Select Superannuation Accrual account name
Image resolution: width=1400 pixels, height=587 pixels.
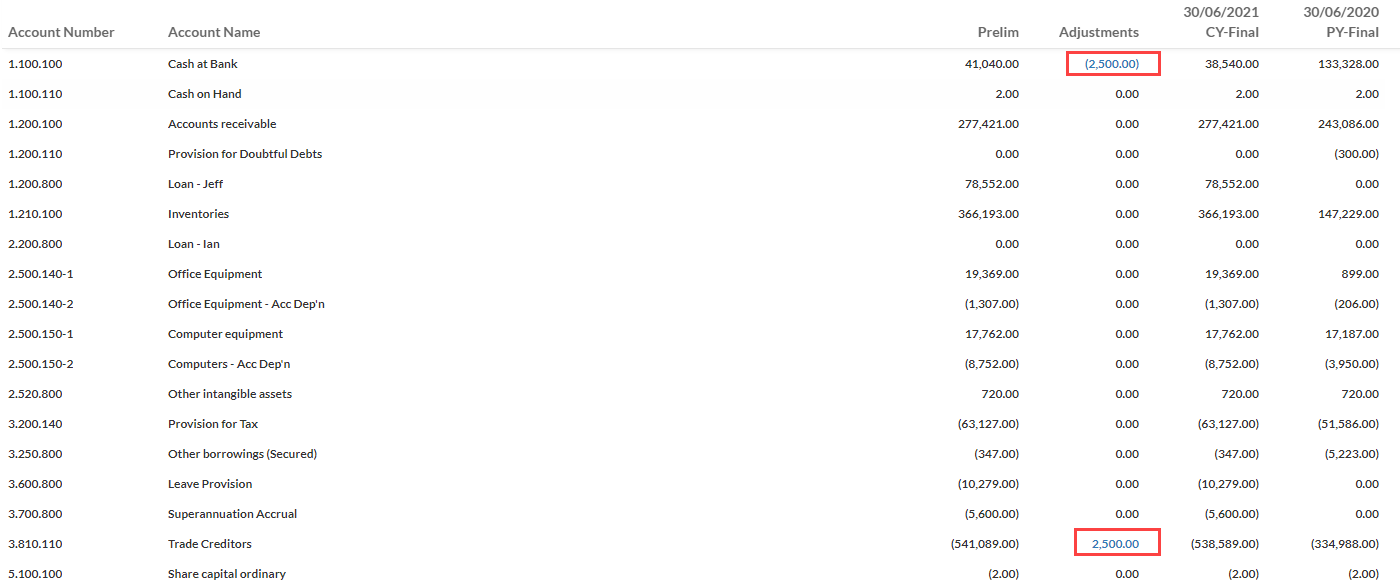point(232,514)
